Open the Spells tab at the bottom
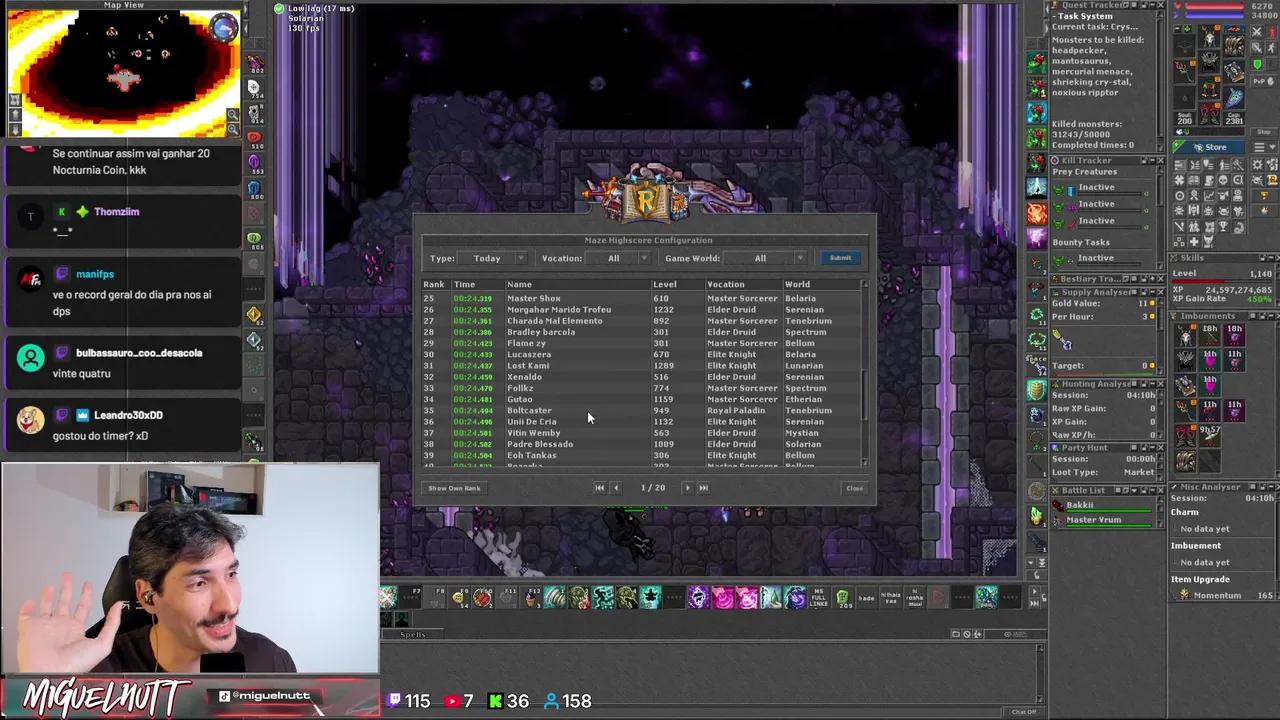 [413, 634]
